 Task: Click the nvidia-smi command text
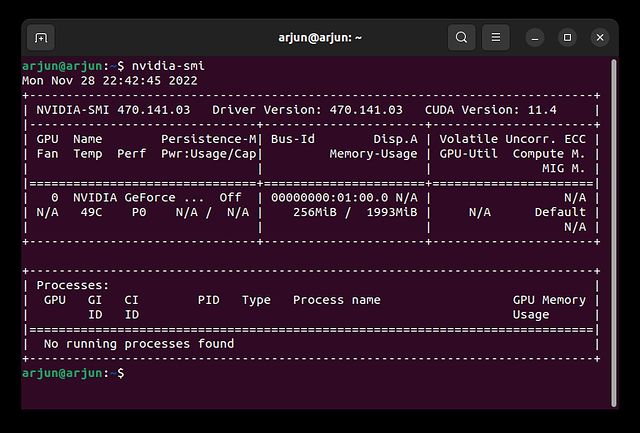168,66
